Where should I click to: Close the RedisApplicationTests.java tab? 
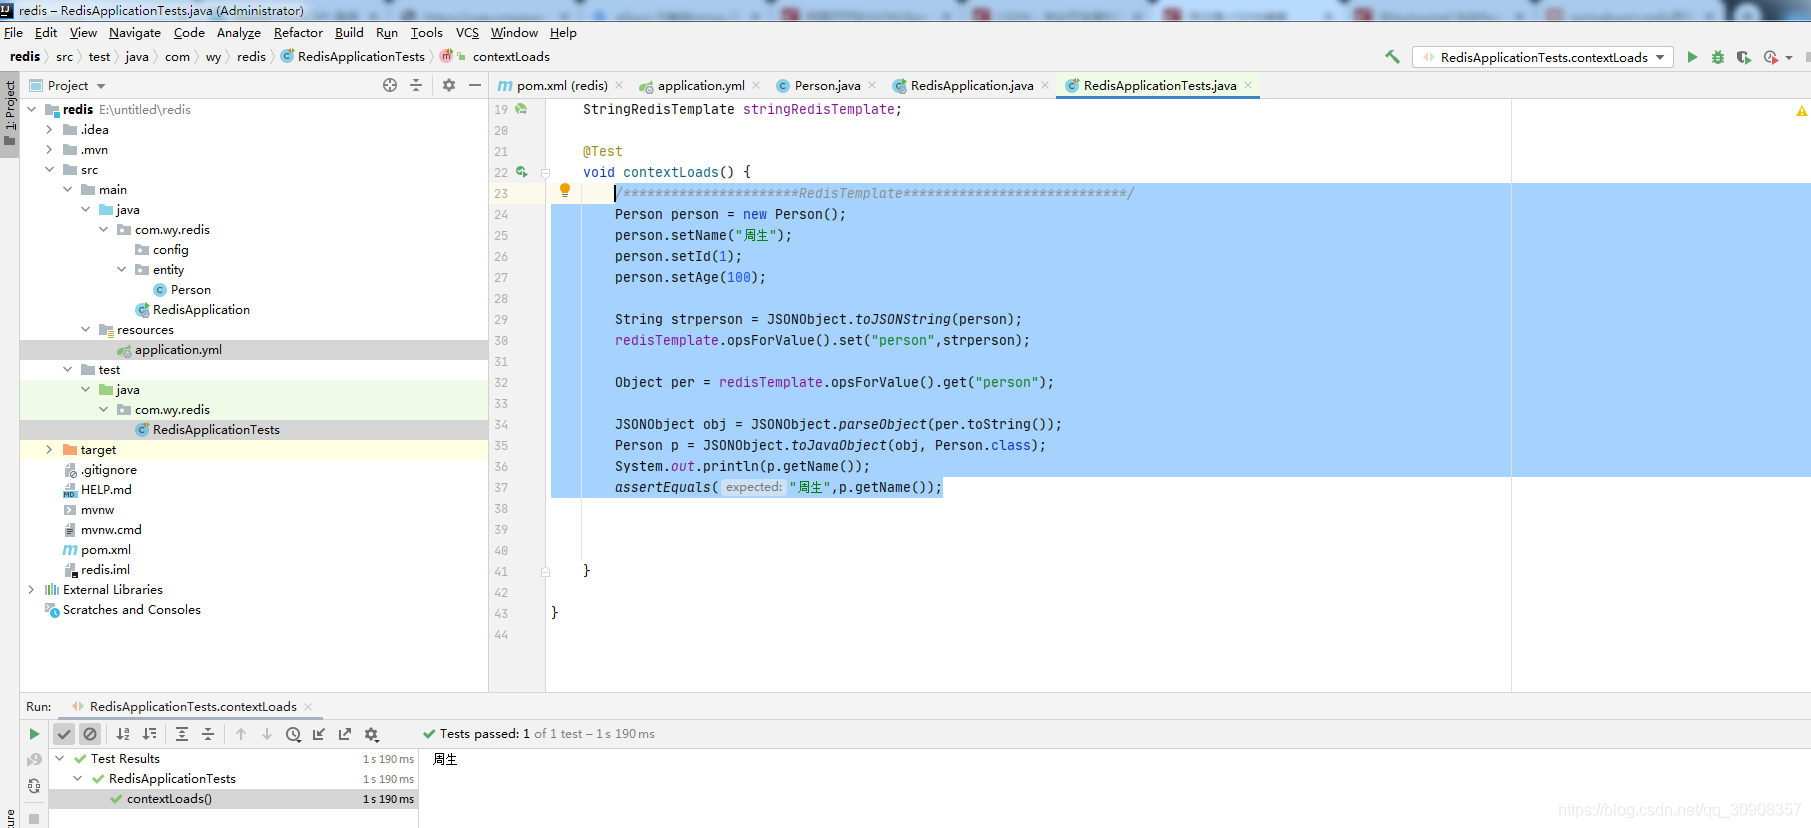pyautogui.click(x=1248, y=85)
